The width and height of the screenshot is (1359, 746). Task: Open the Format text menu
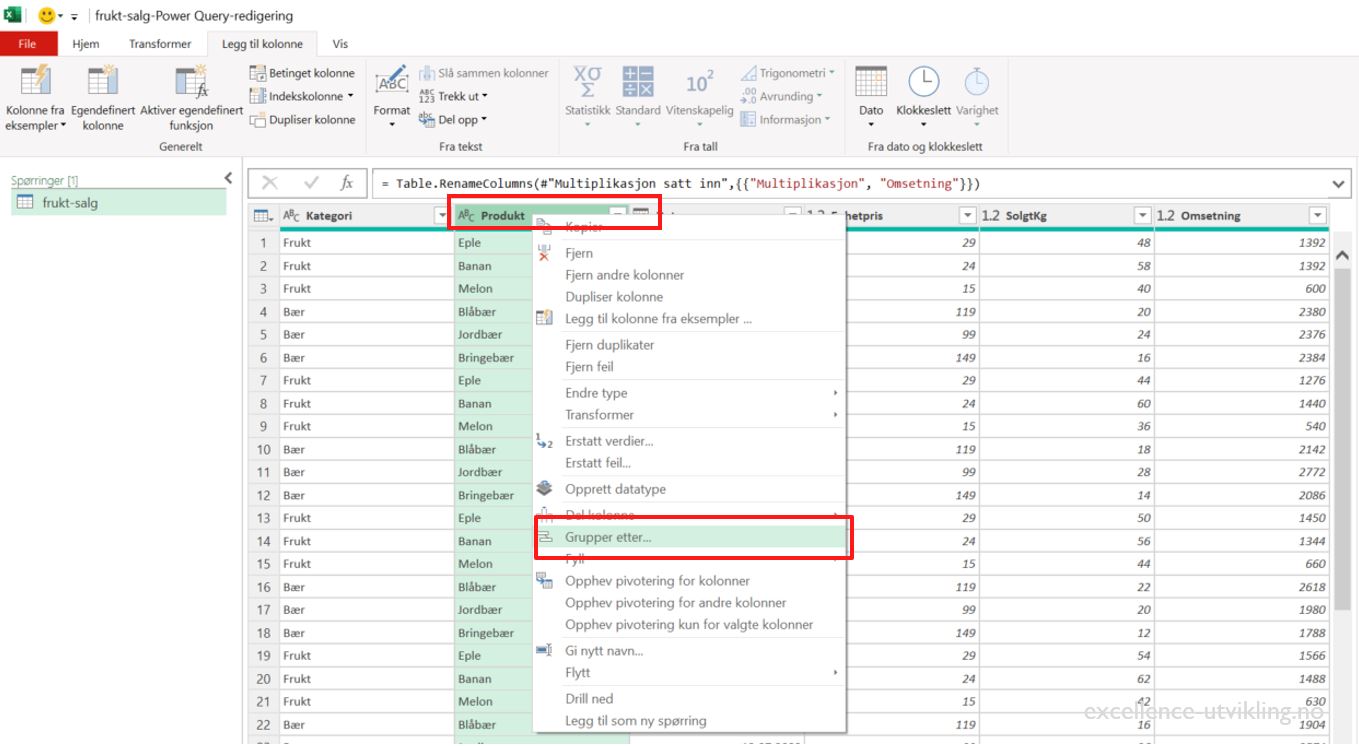coord(392,97)
